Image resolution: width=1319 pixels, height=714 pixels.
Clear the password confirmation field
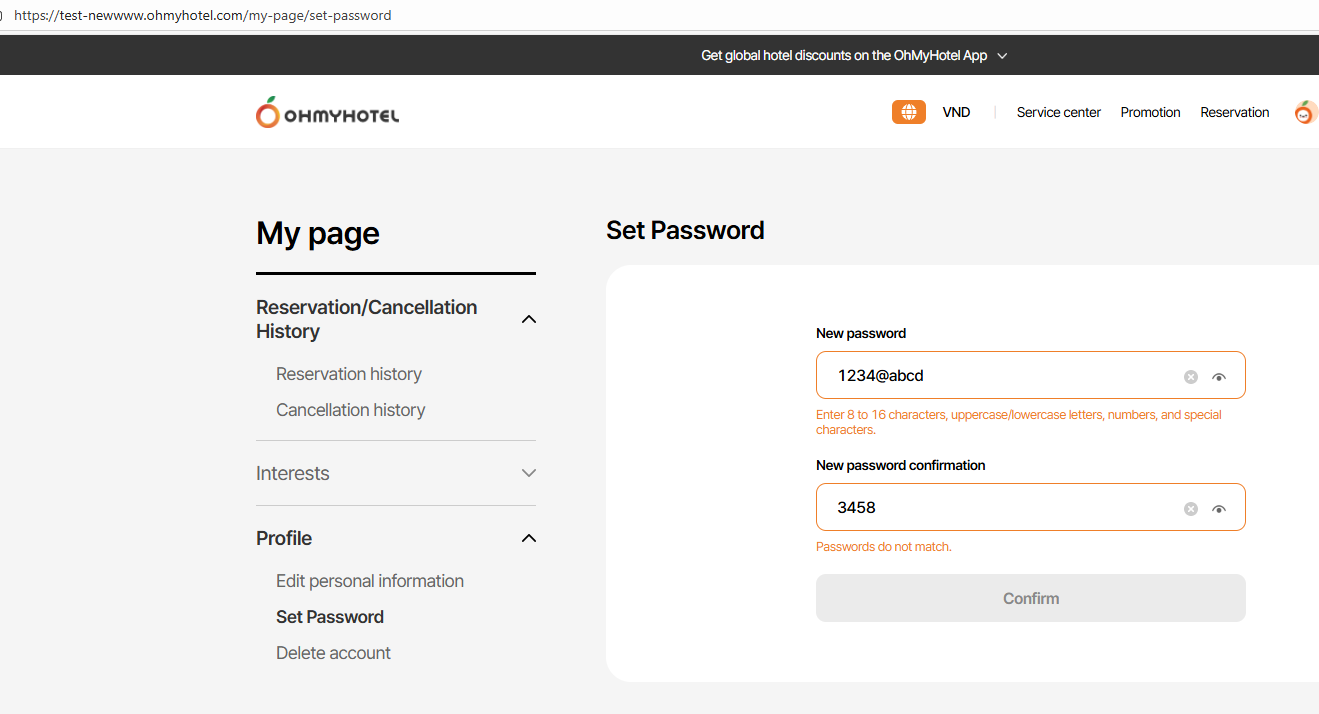1190,509
